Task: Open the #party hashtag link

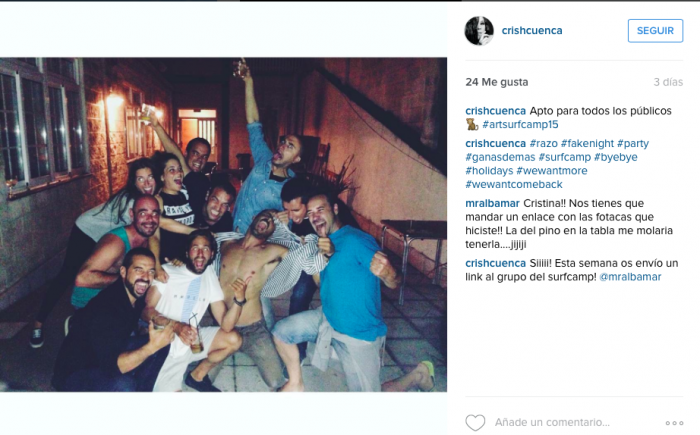Action: pos(633,143)
